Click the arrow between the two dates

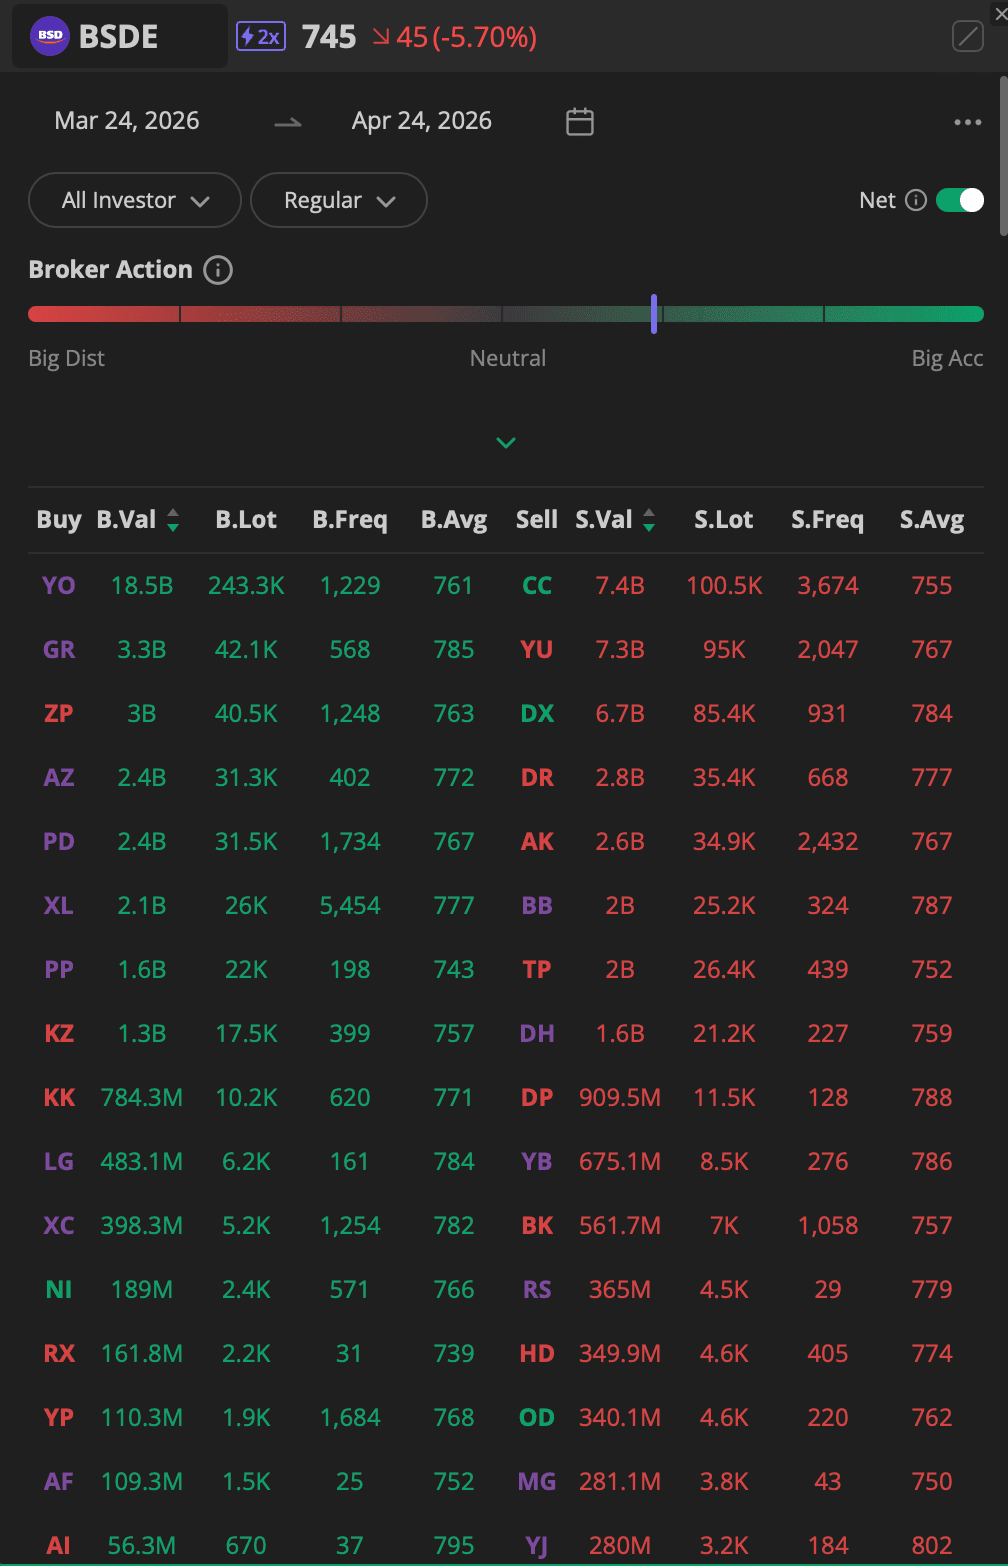pos(287,121)
